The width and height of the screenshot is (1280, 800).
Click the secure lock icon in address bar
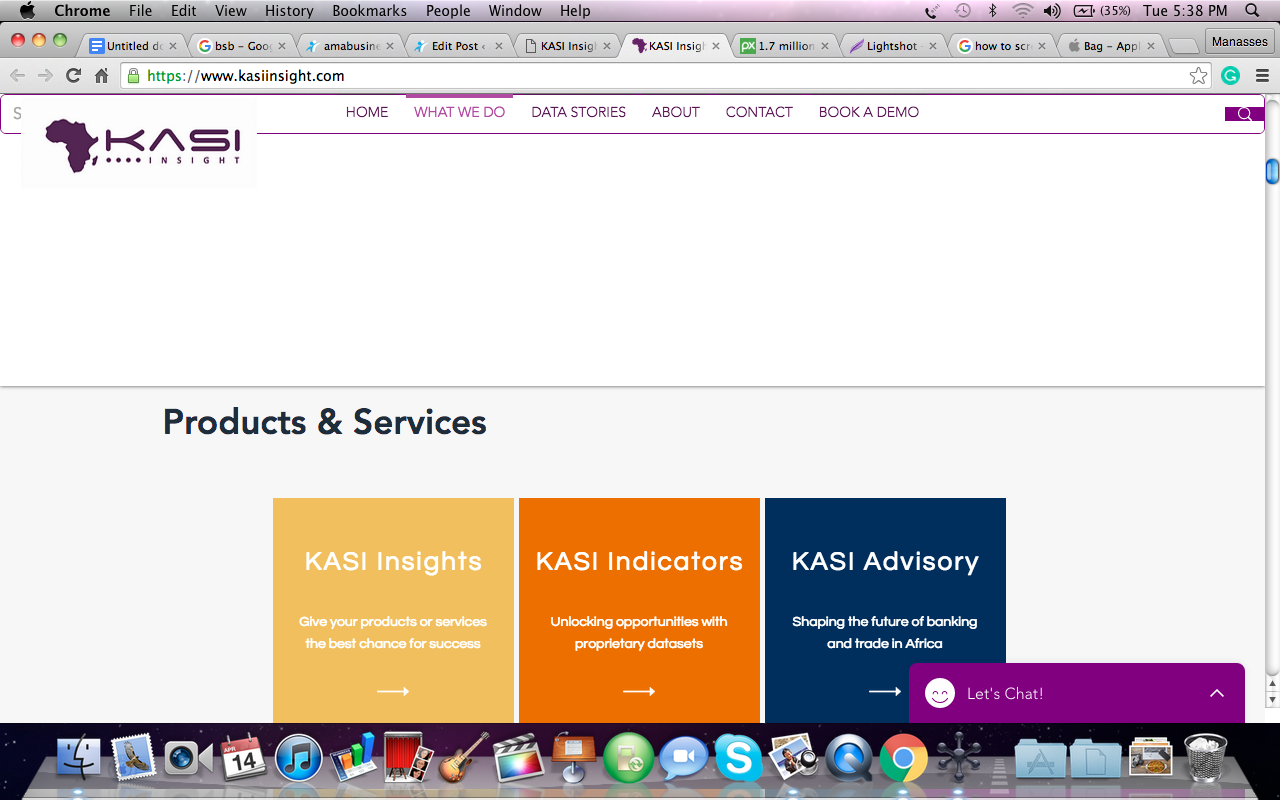point(133,76)
